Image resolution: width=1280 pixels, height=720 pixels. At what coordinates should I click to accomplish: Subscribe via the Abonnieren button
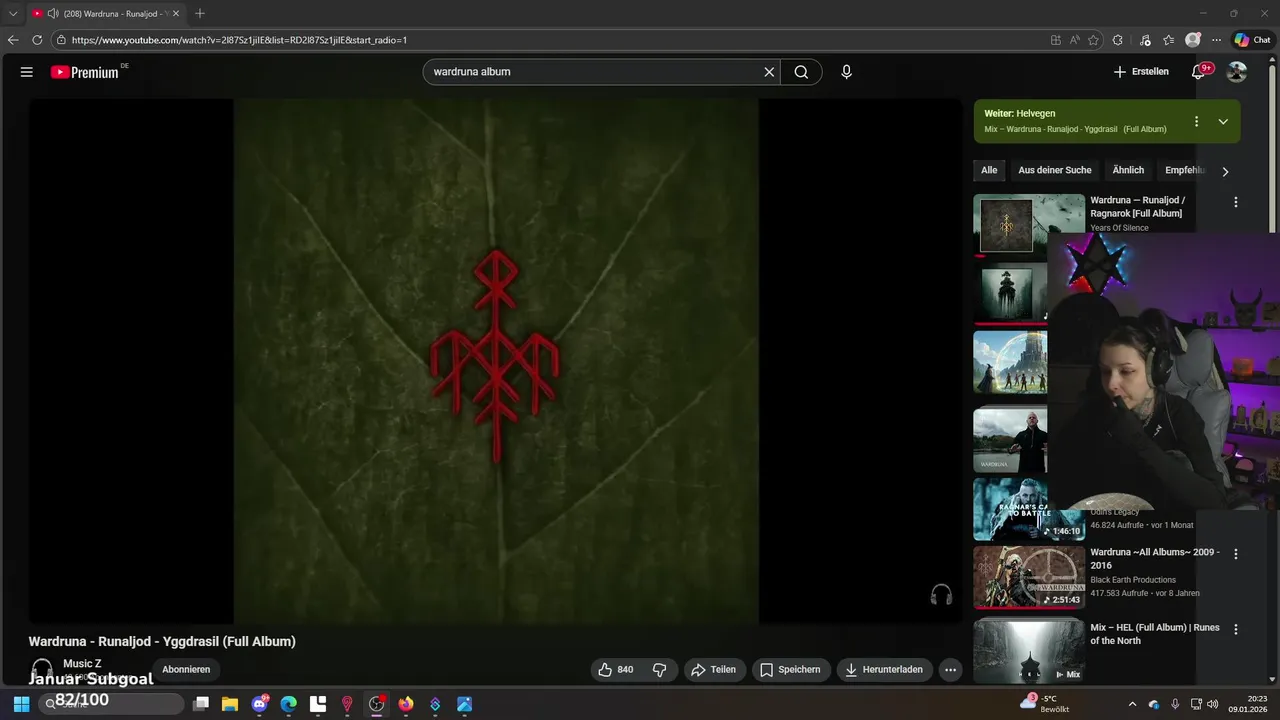[186, 670]
